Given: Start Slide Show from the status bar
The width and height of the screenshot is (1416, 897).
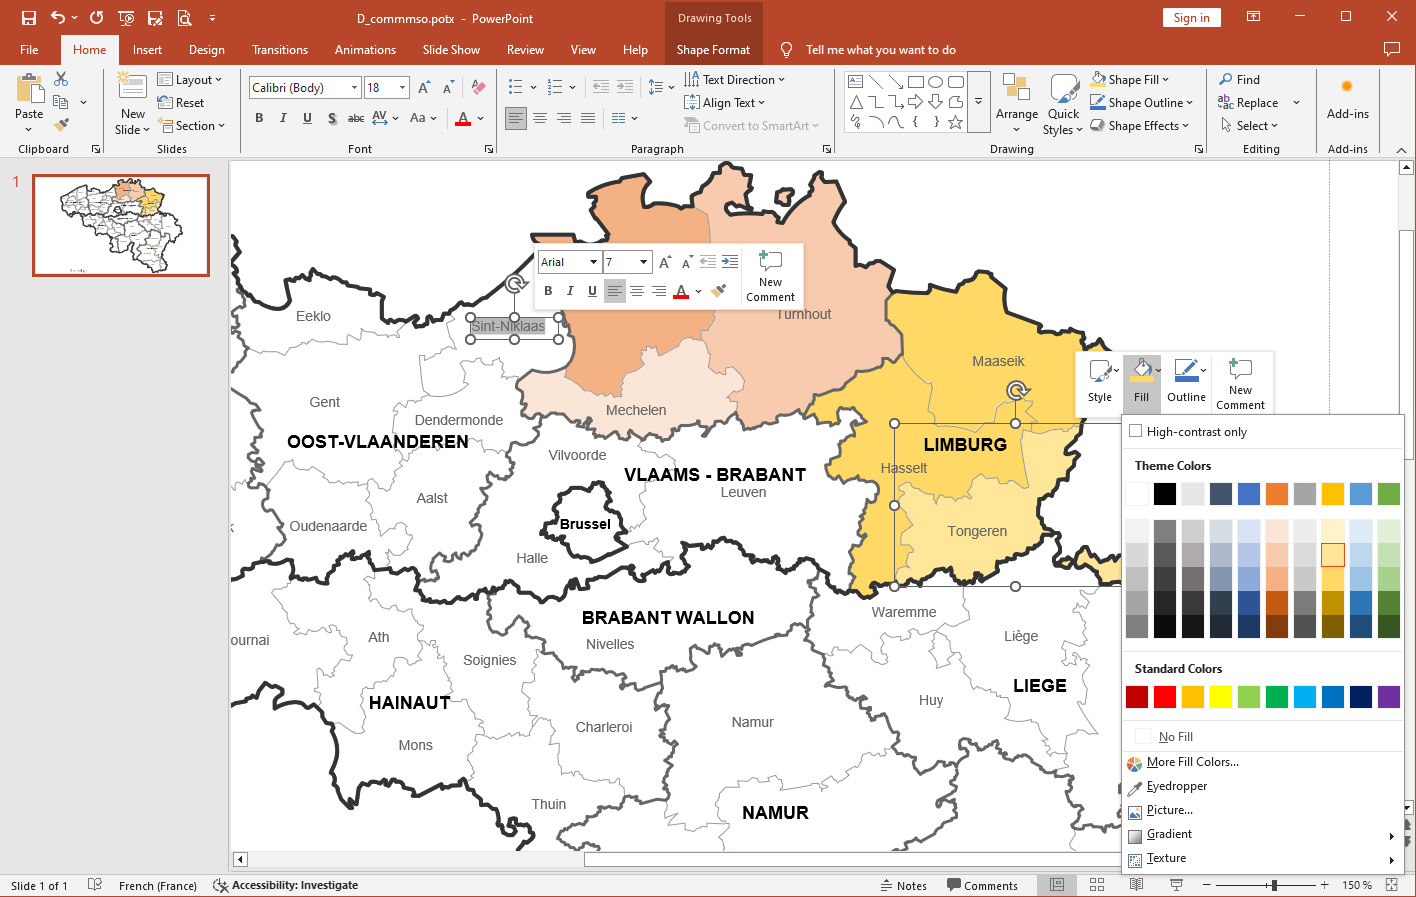Looking at the screenshot, I should coord(1177,884).
